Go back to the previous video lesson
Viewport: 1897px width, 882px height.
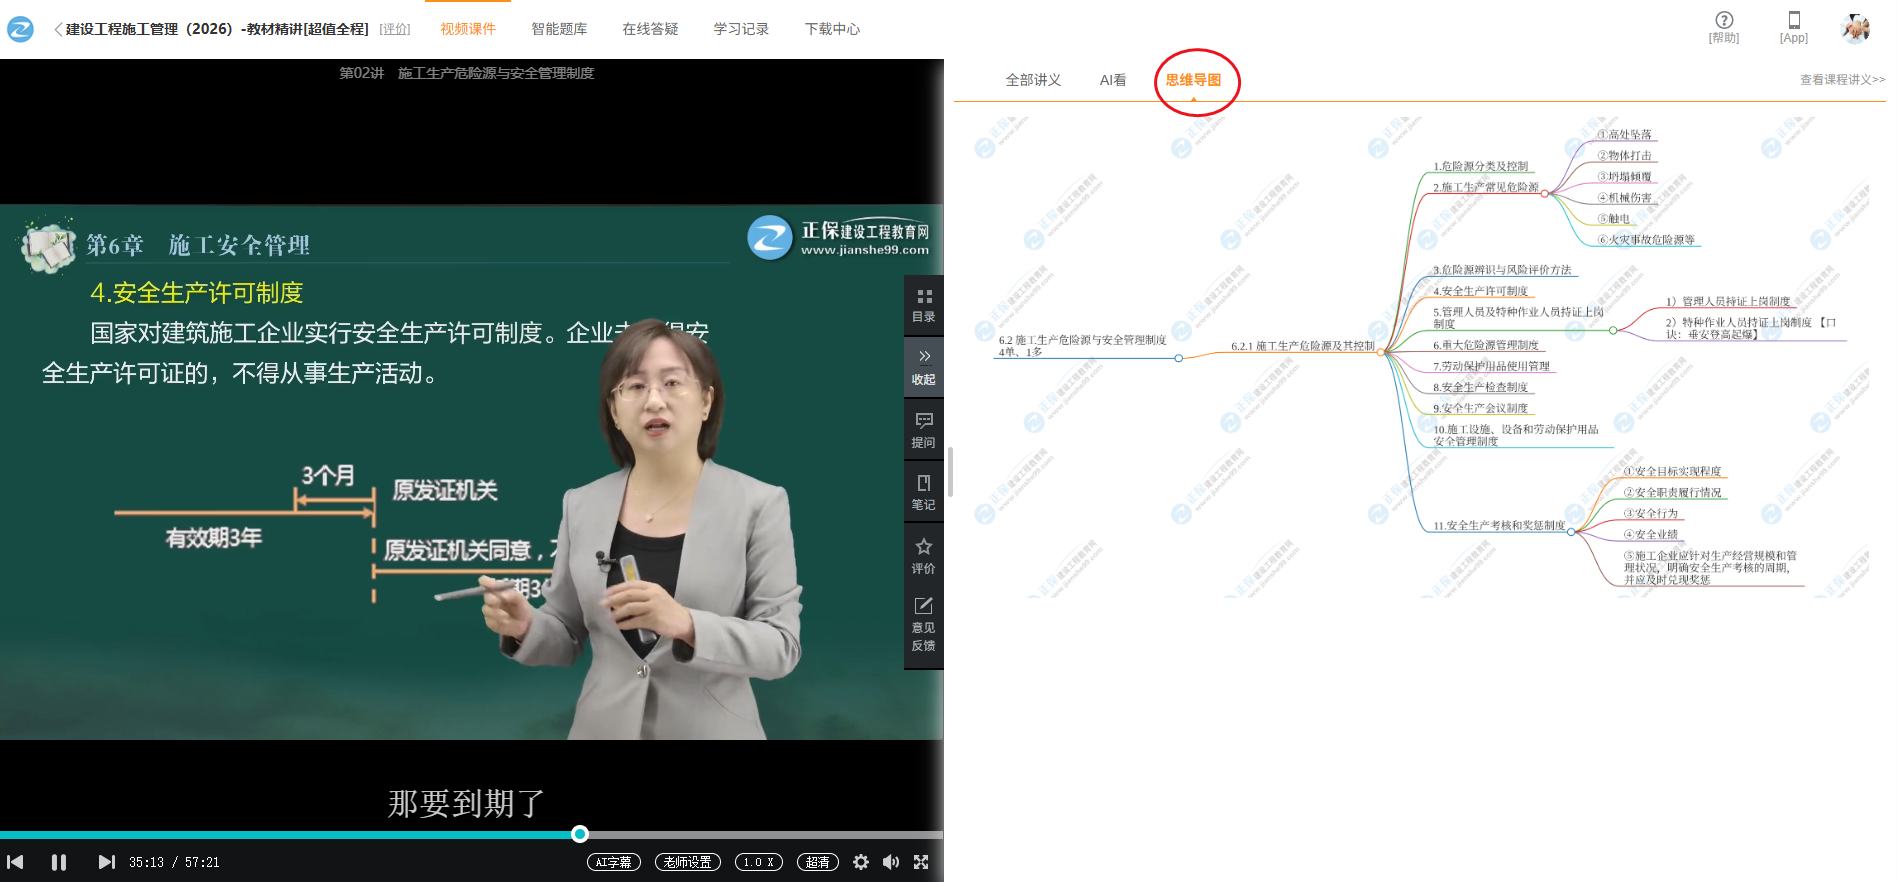tap(15, 862)
